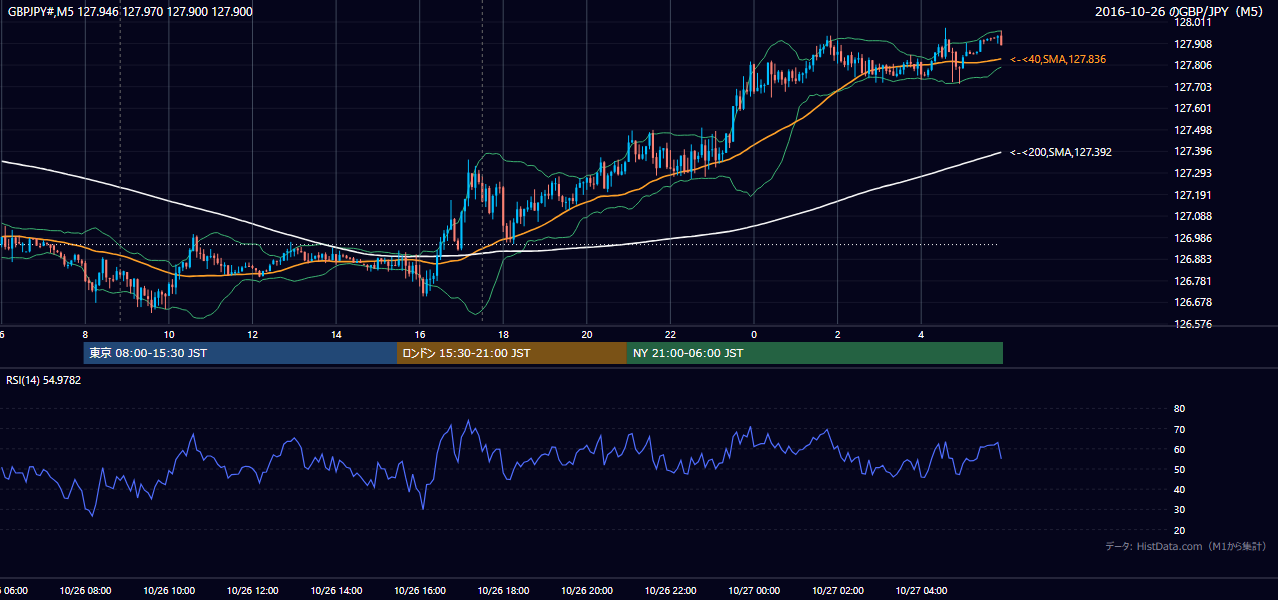Screen dimensions: 1278x600
Task: Click price axis label 127.396
Action: (x=1194, y=152)
